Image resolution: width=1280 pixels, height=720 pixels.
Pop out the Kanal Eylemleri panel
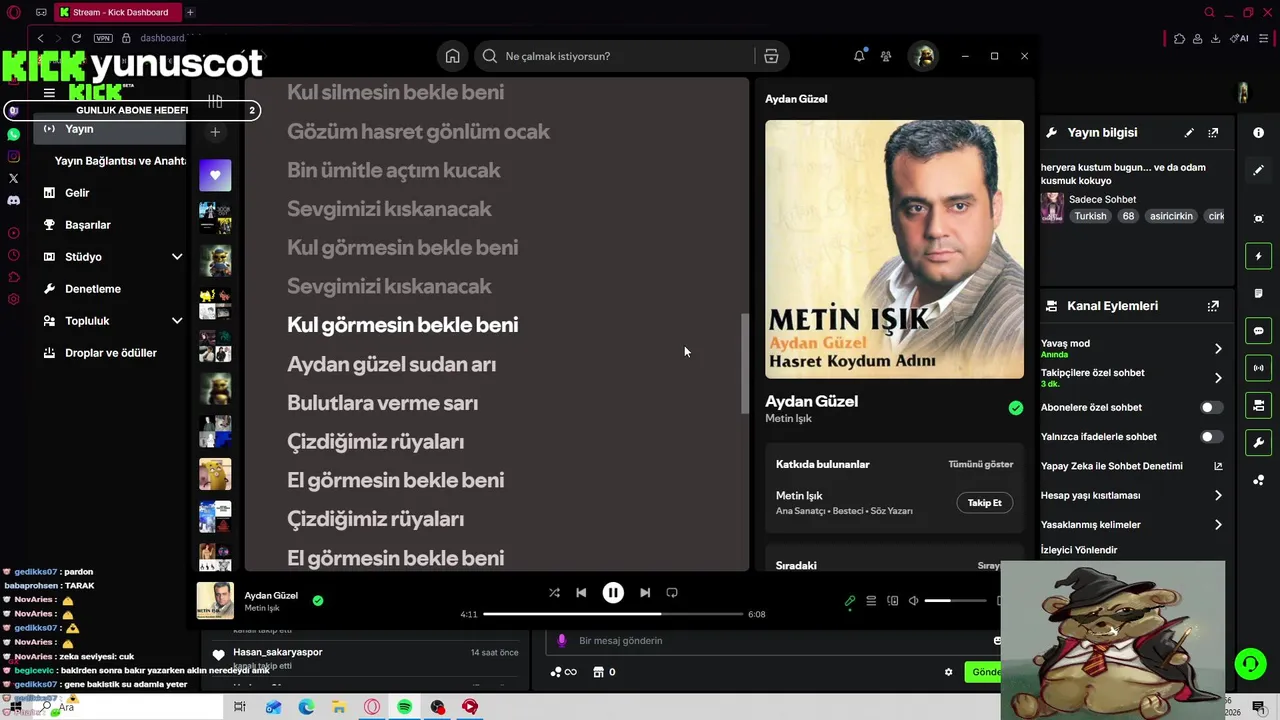pos(1213,306)
